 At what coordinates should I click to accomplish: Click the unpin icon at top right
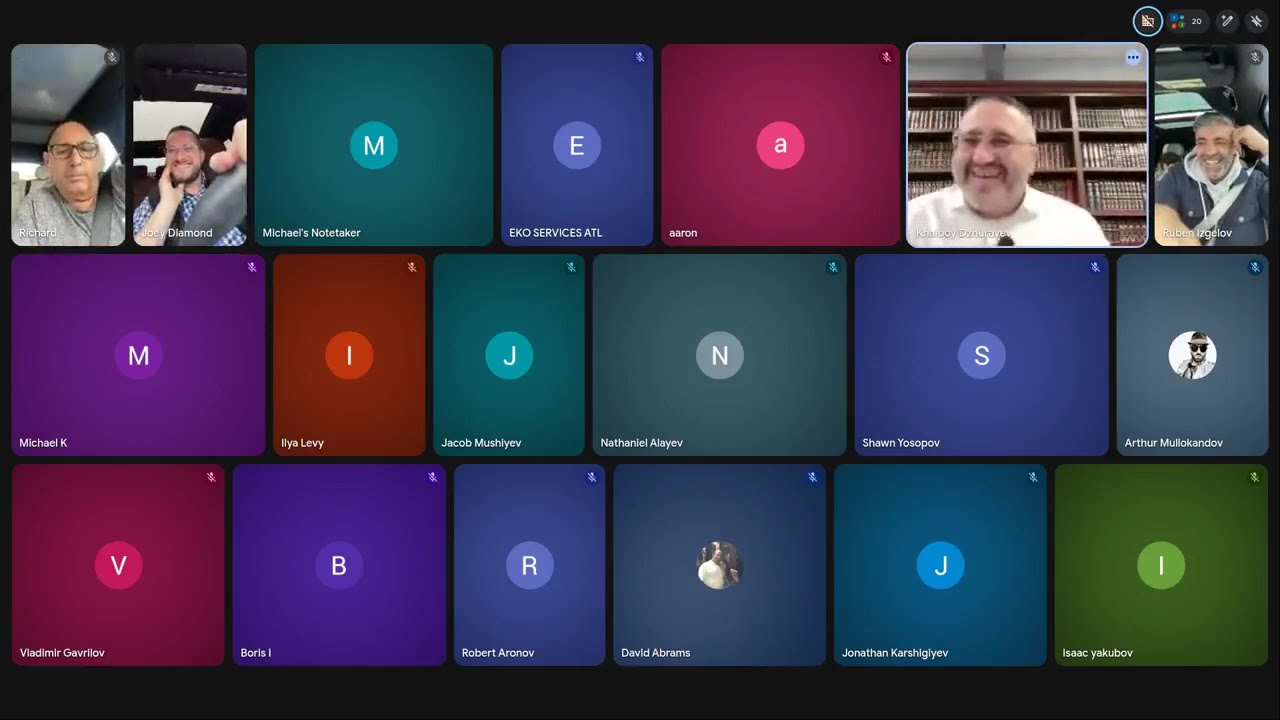(x=1257, y=21)
